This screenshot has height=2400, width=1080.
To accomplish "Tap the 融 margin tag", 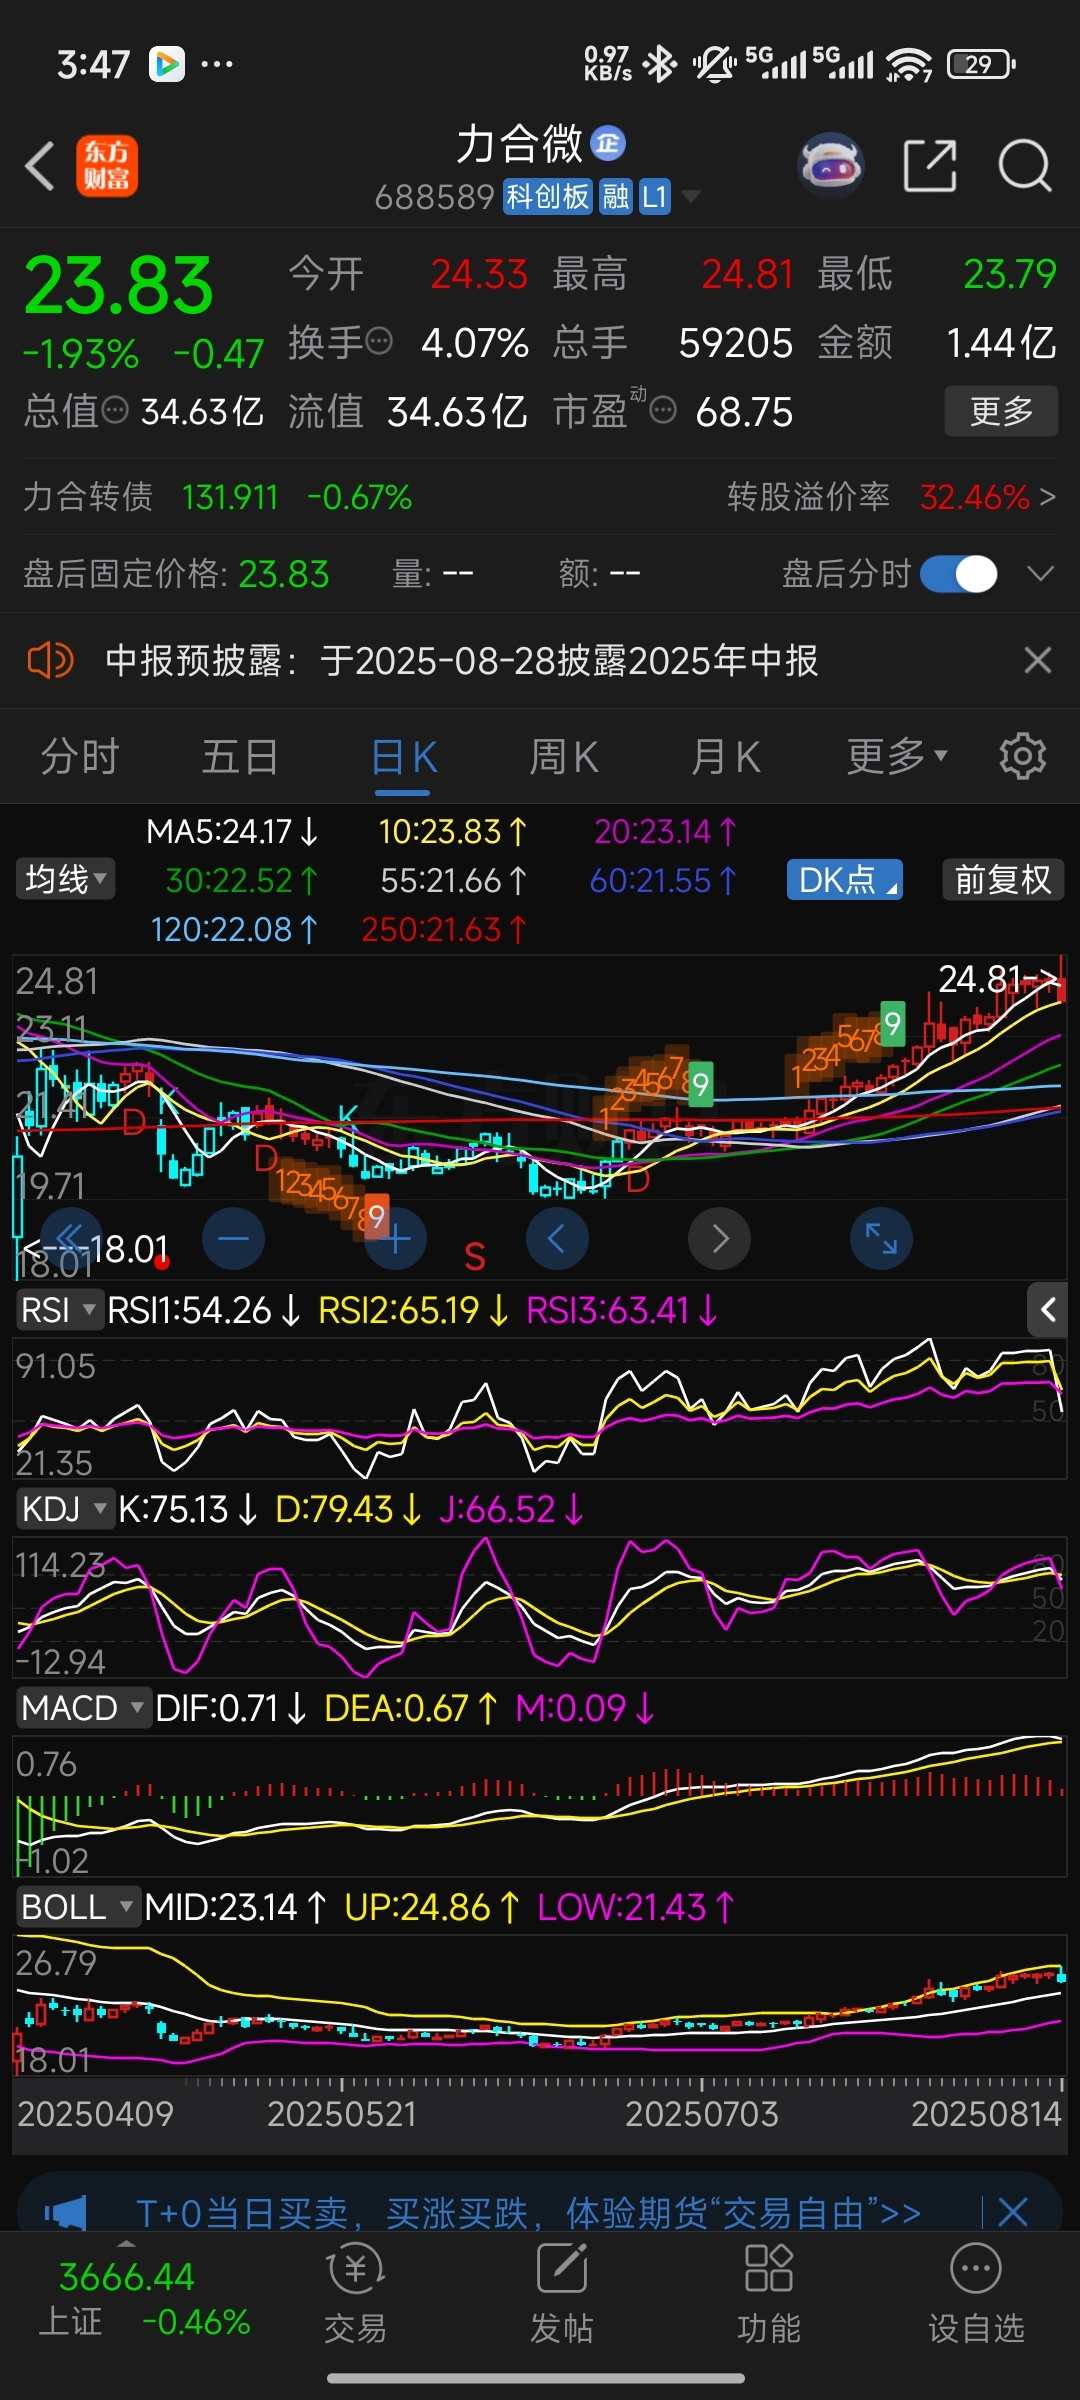I will 616,197.
